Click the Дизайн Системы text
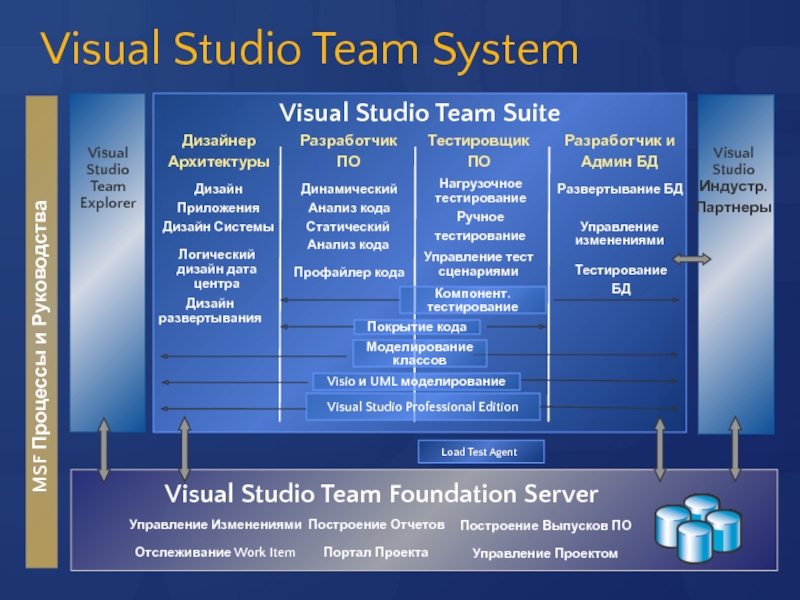This screenshot has width=800, height=600. [x=218, y=227]
